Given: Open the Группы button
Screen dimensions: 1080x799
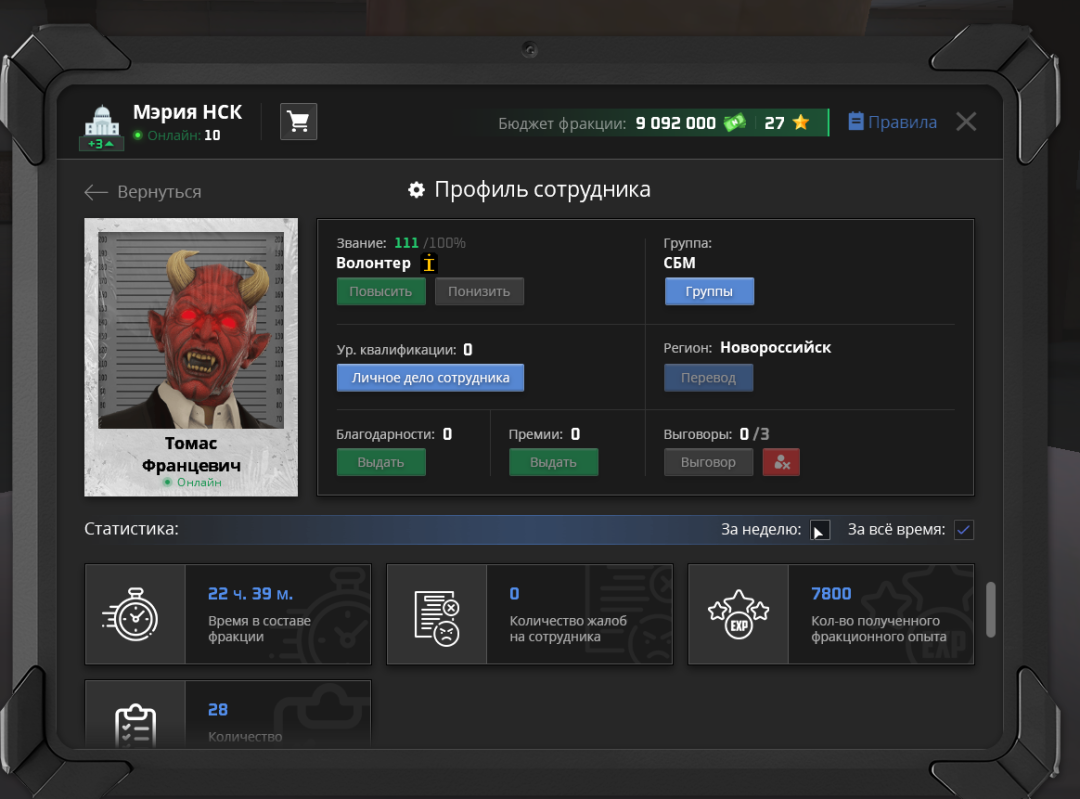Looking at the screenshot, I should (709, 291).
